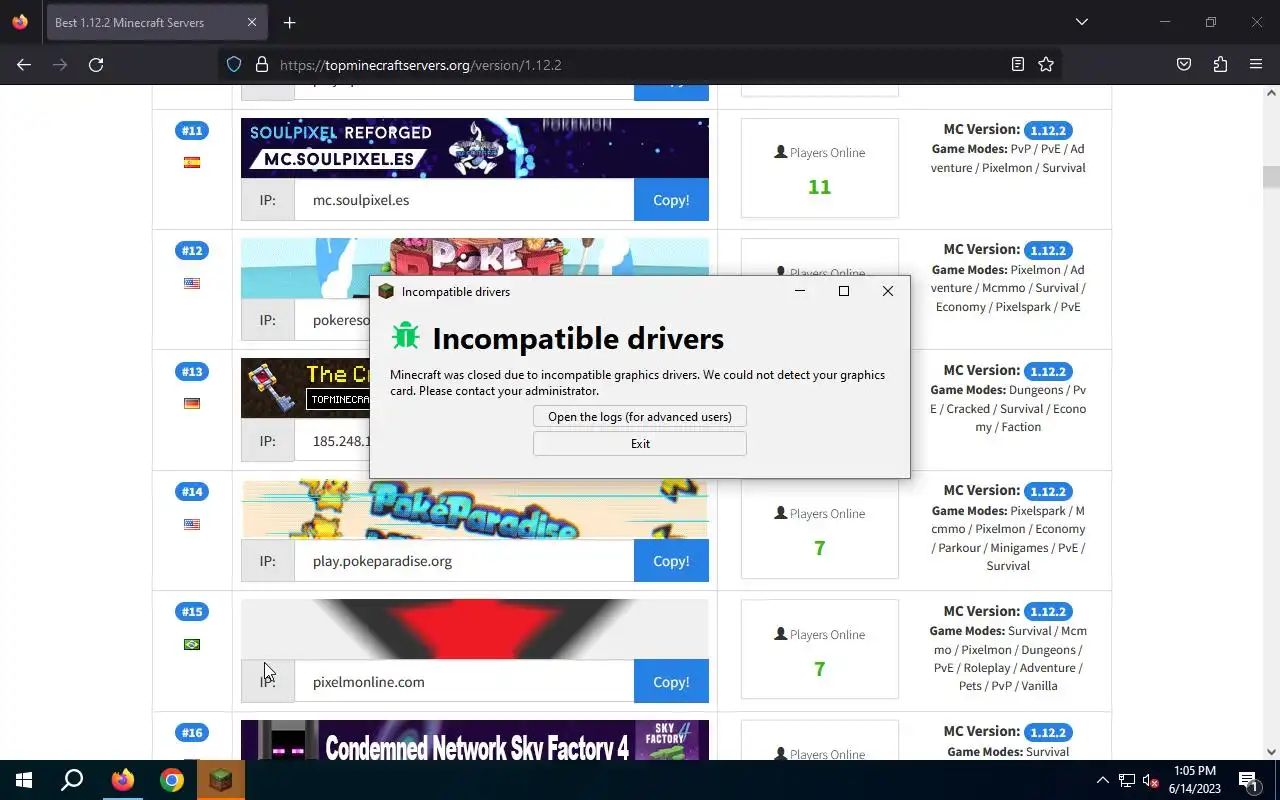This screenshot has height=800, width=1280.
Task: Open a new browser tab
Action: tap(289, 22)
